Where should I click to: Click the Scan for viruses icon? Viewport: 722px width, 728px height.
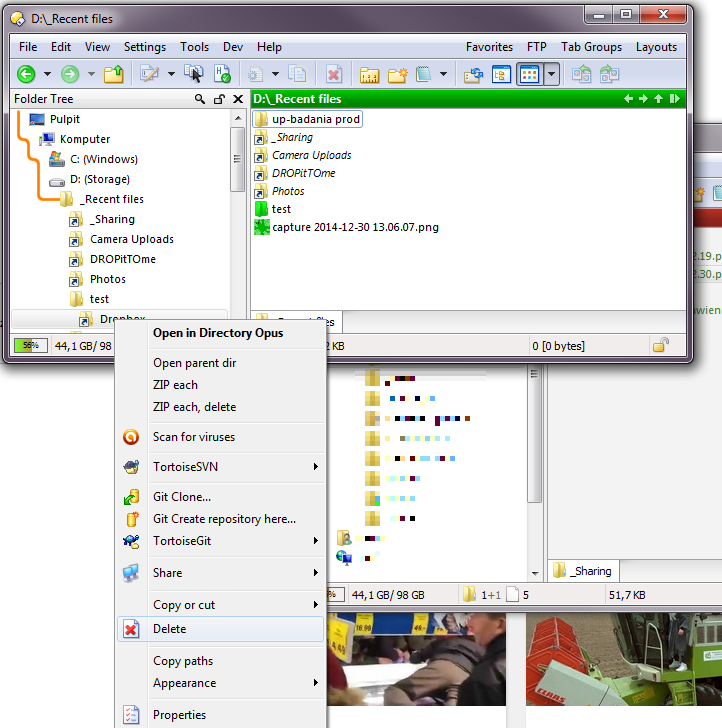pyautogui.click(x=131, y=437)
